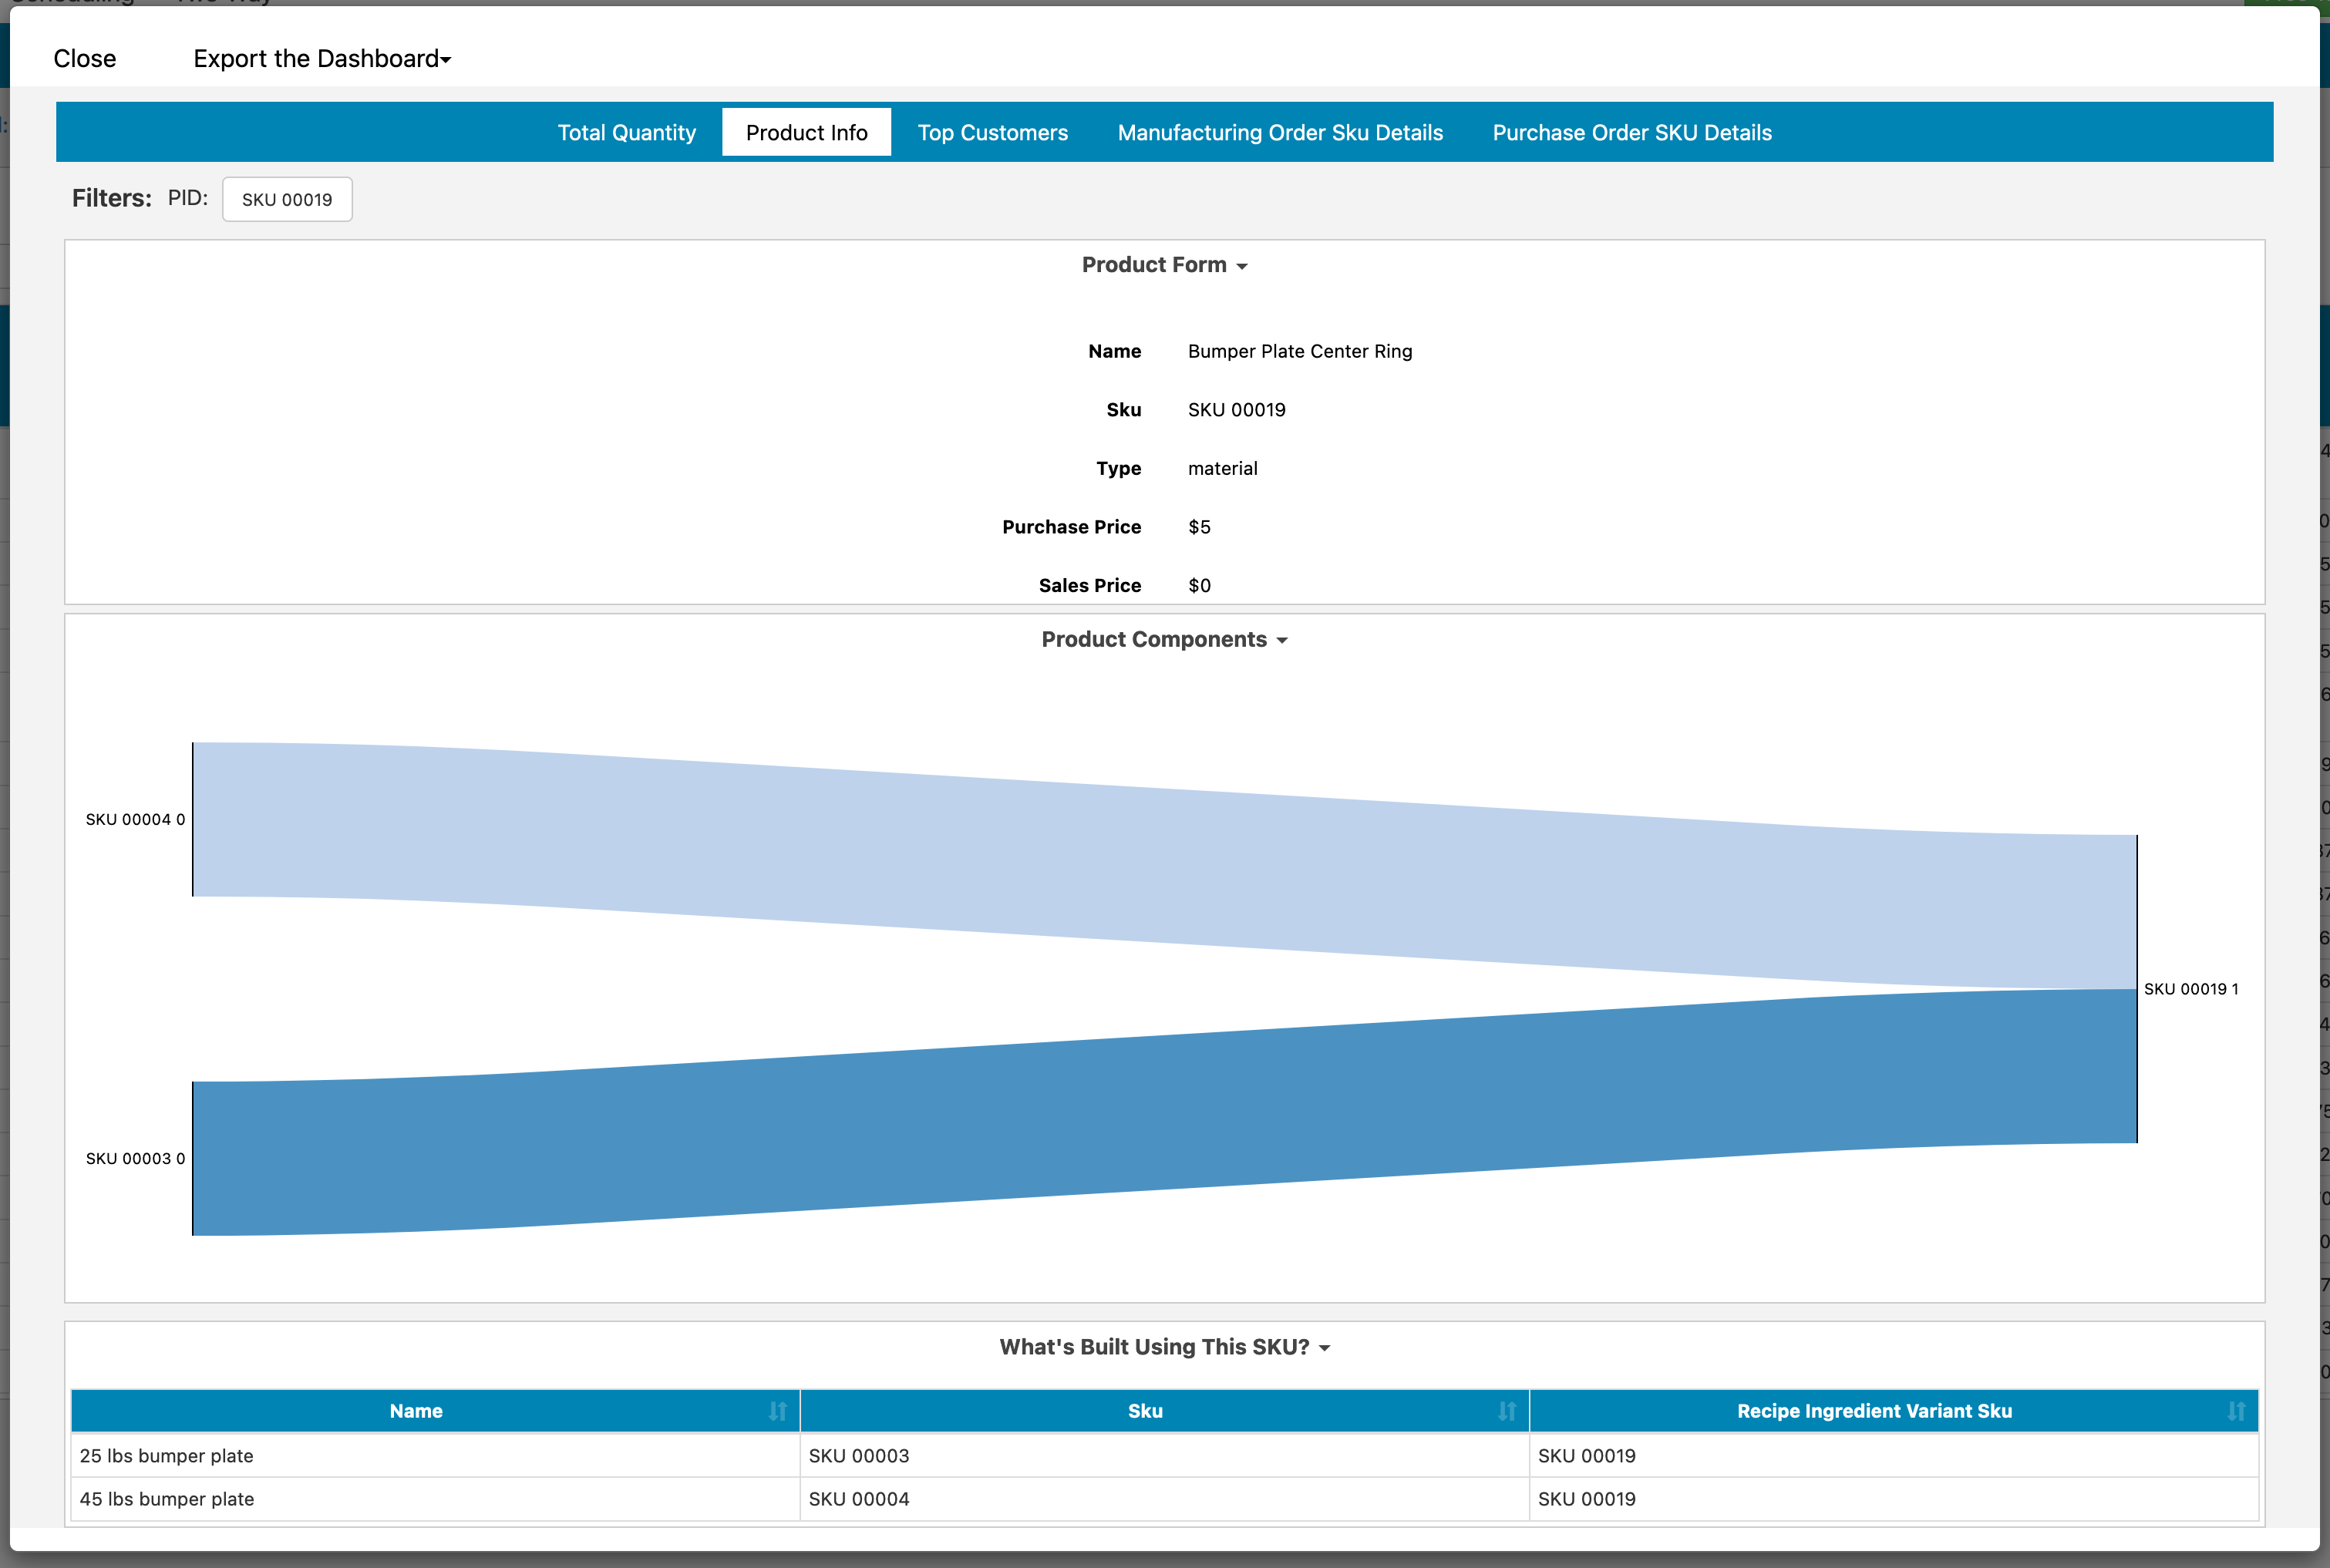Screen dimensions: 2330x1568
Task: Open Purchase Order SKU Details tab
Action: [1632, 132]
